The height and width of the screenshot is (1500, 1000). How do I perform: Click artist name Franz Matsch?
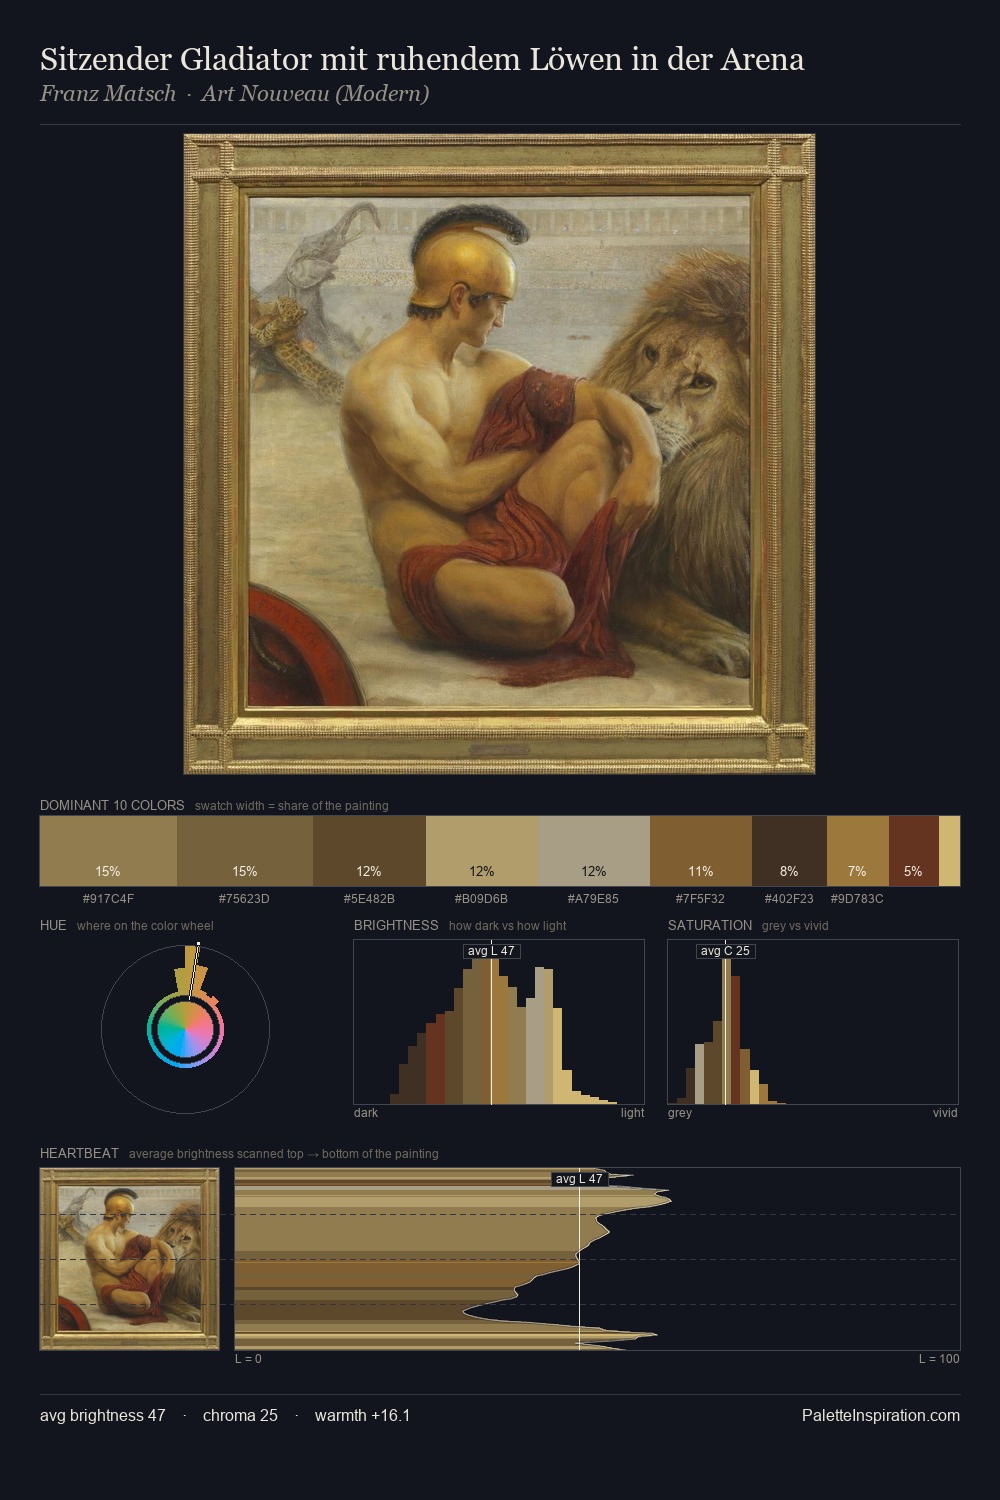point(108,94)
